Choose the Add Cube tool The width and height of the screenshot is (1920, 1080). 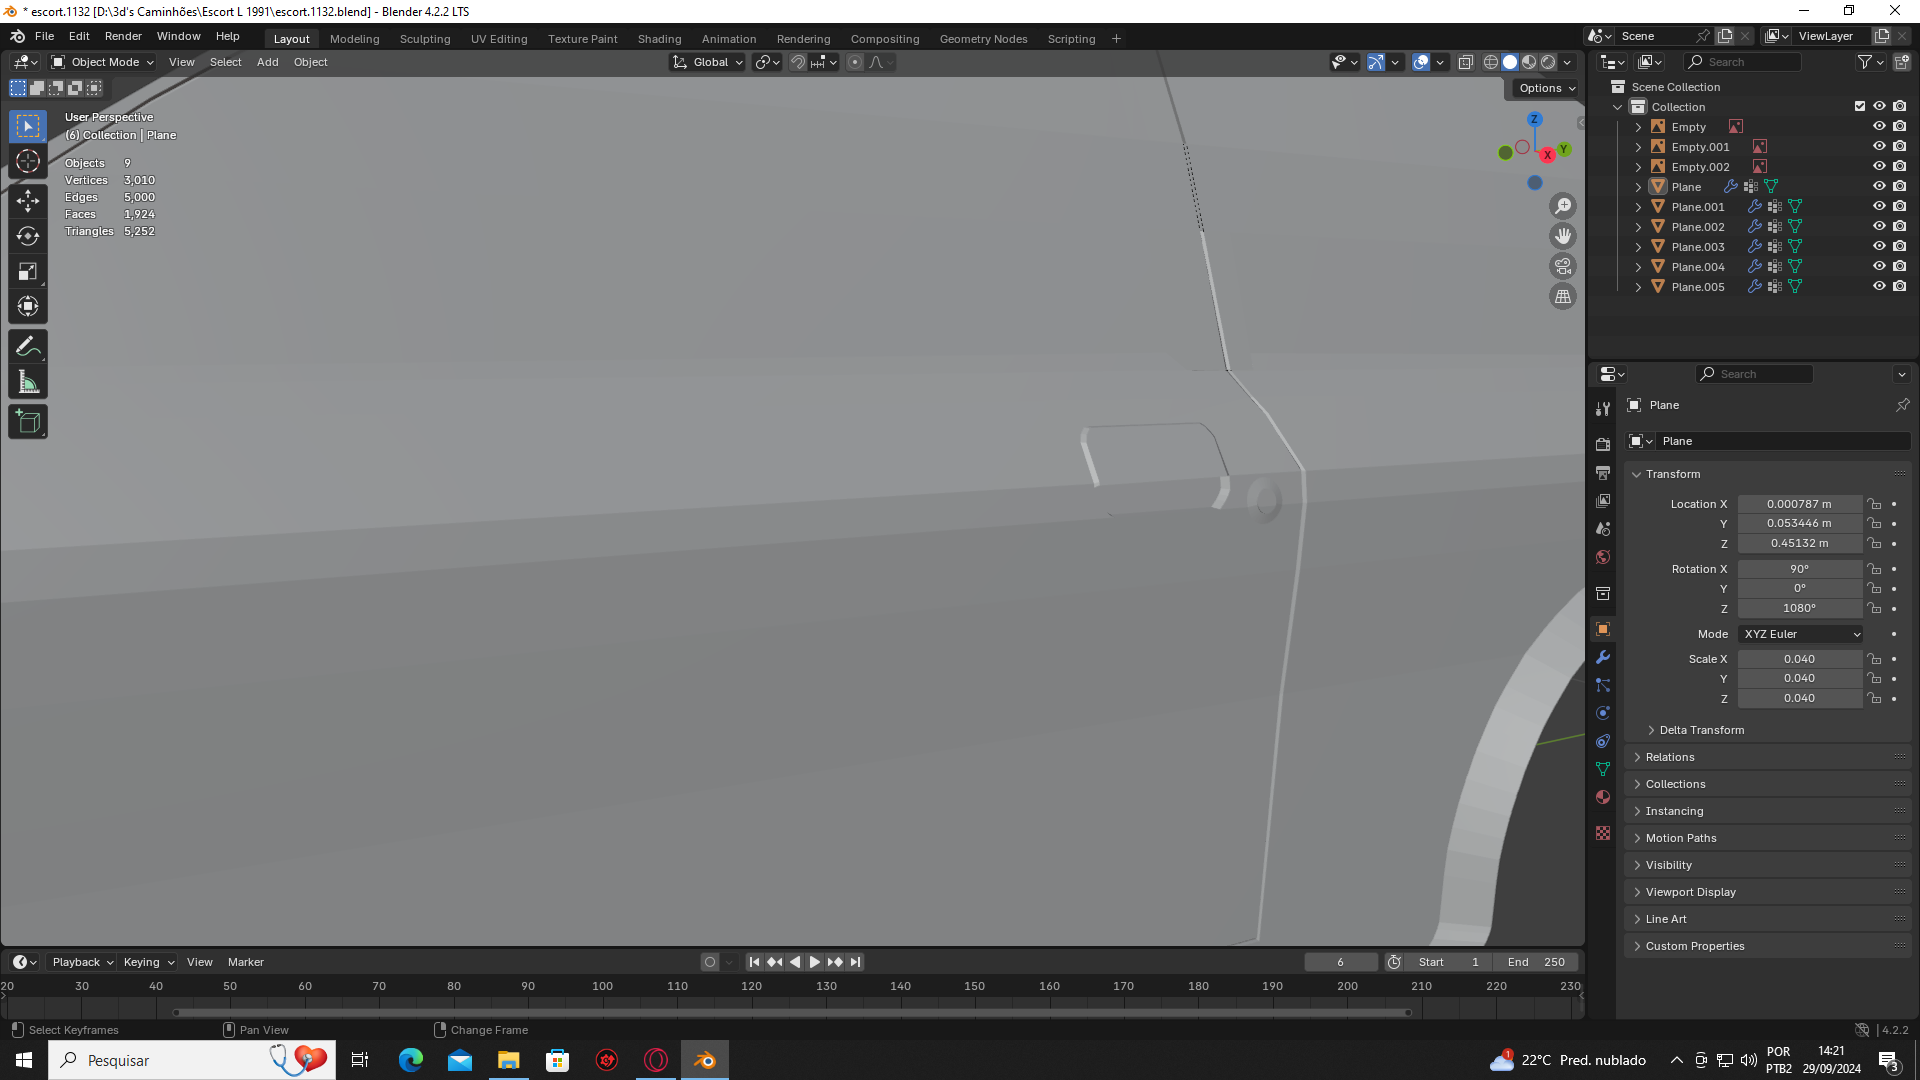coord(28,422)
